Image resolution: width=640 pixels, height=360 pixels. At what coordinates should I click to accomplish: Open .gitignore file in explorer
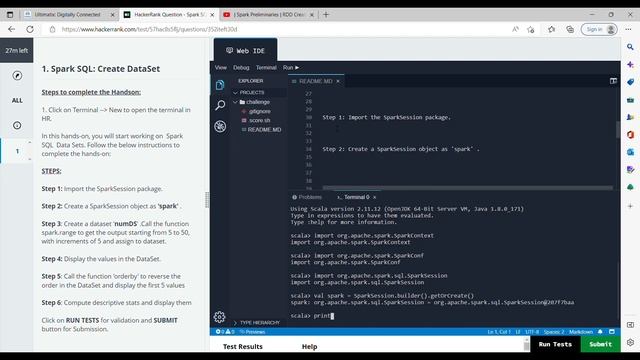pyautogui.click(x=259, y=111)
